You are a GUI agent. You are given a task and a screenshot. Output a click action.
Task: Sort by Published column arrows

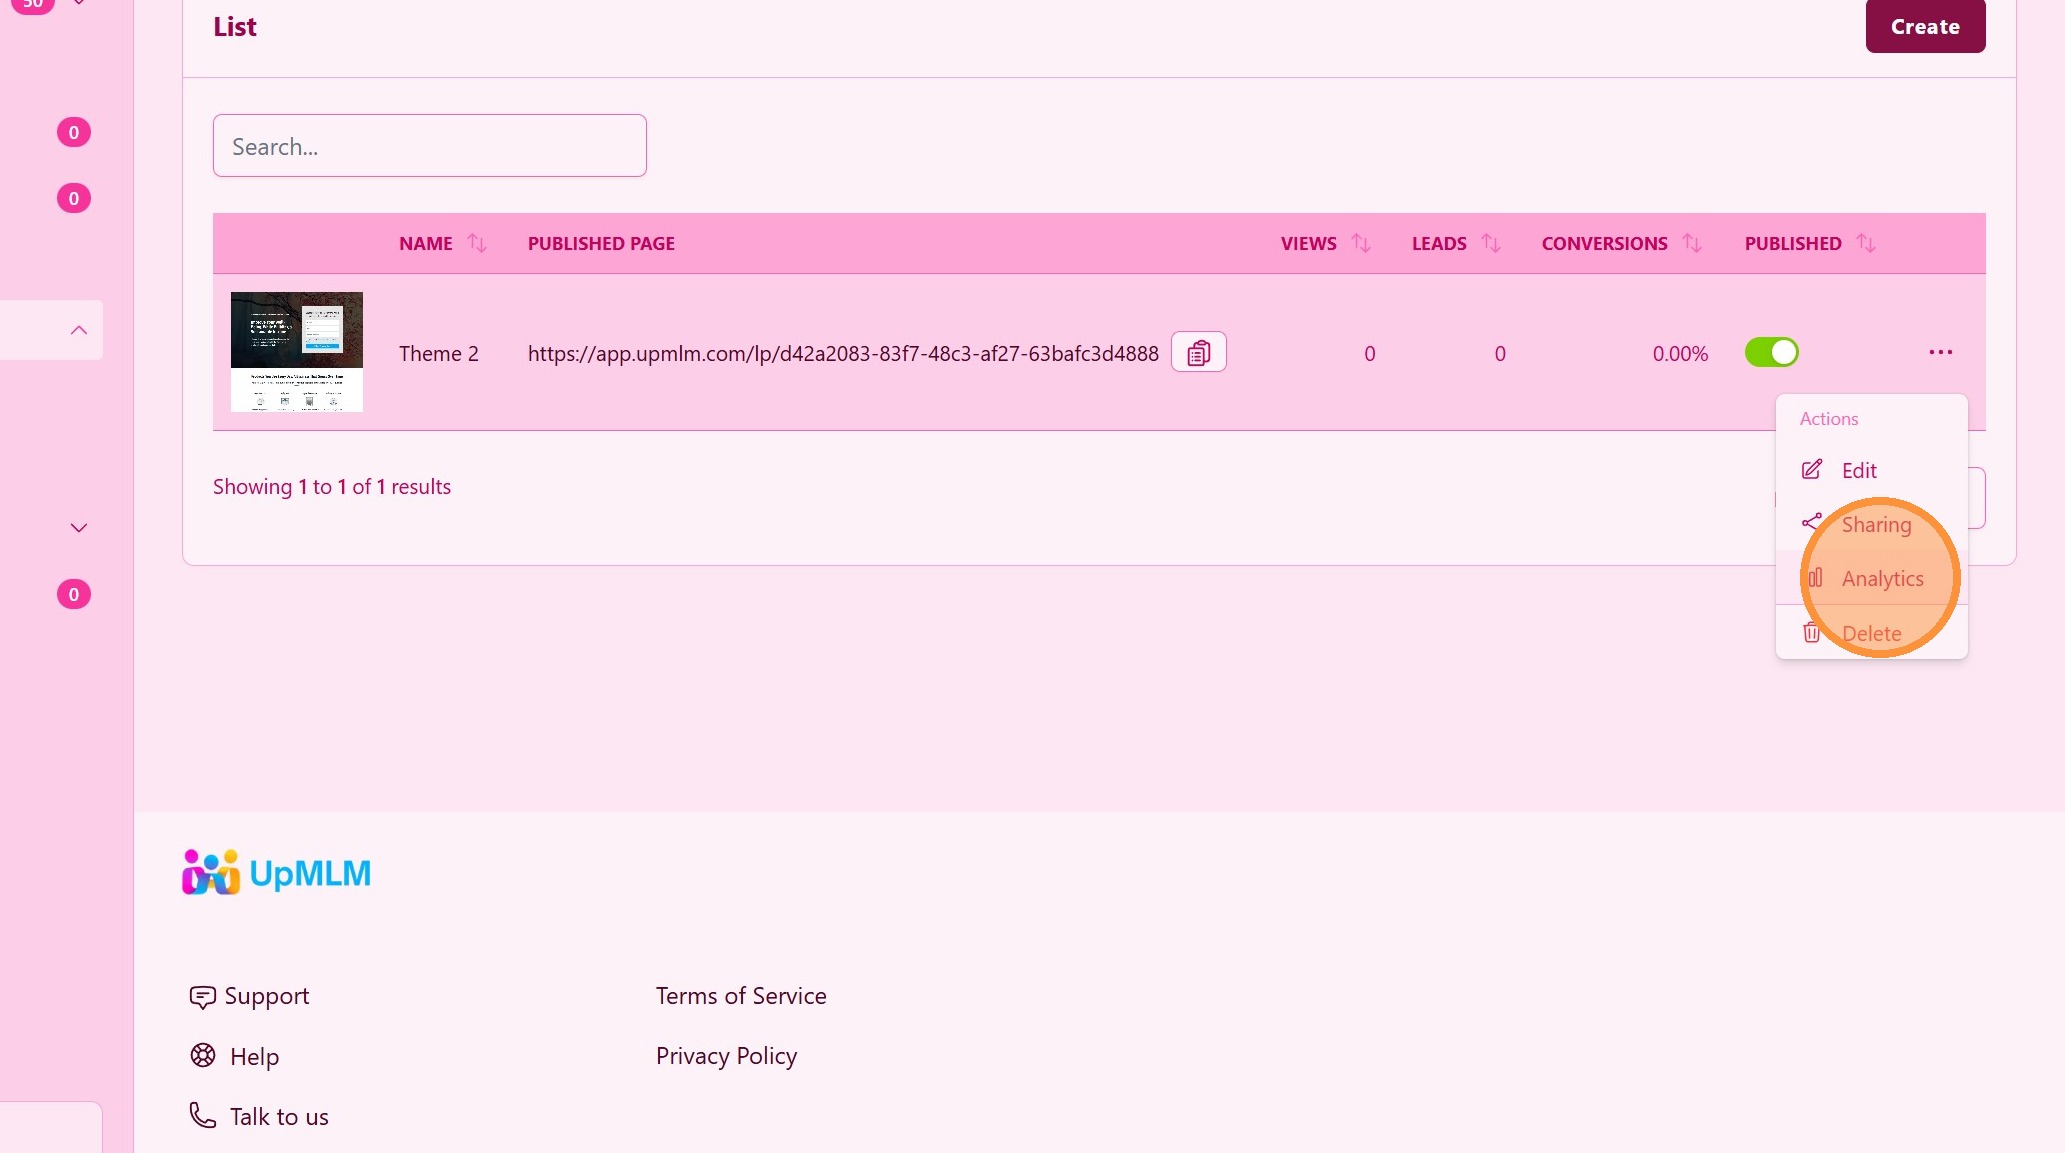tap(1866, 243)
